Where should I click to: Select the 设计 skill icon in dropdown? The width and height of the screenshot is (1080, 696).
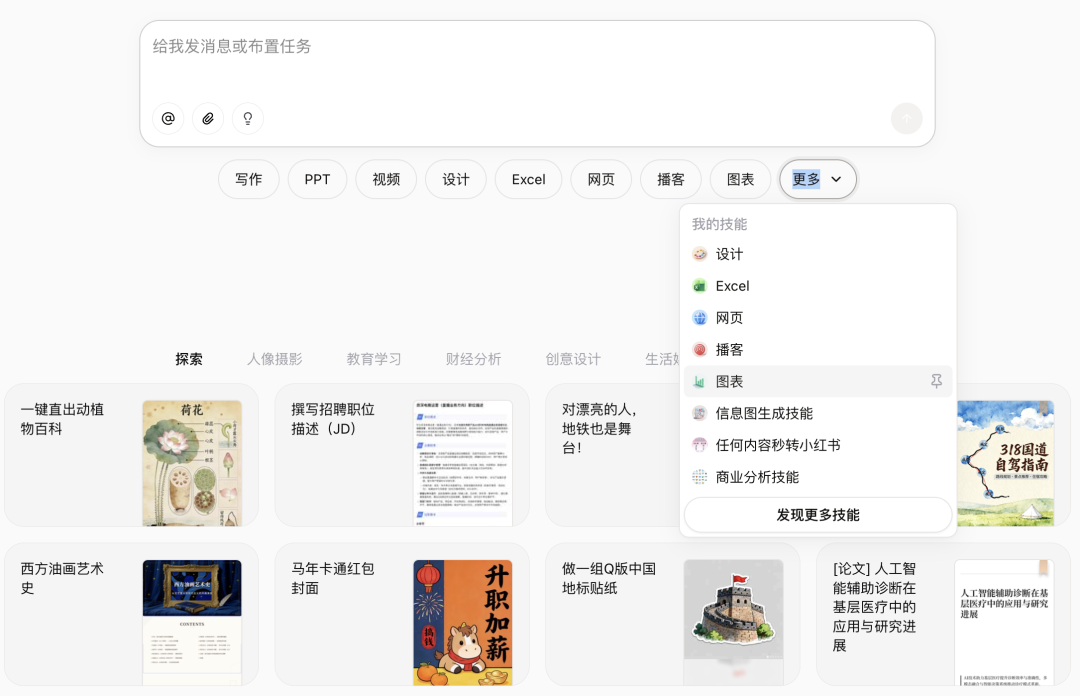(700, 254)
